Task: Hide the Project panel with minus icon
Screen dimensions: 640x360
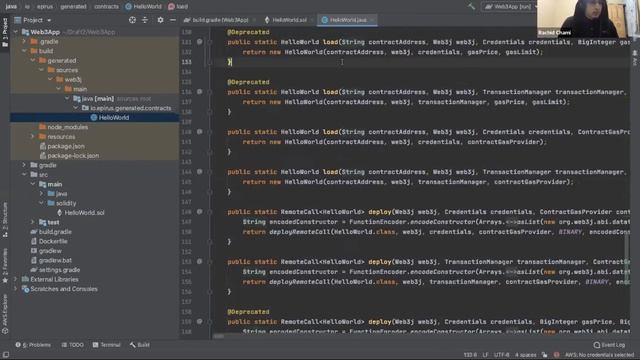Action: [173, 20]
